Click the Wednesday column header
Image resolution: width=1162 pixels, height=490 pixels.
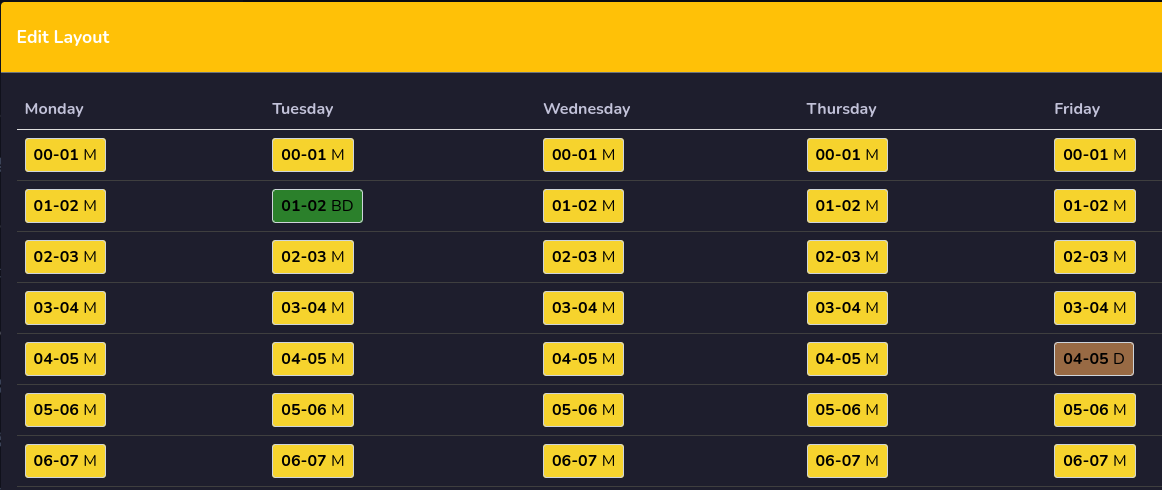coord(586,109)
